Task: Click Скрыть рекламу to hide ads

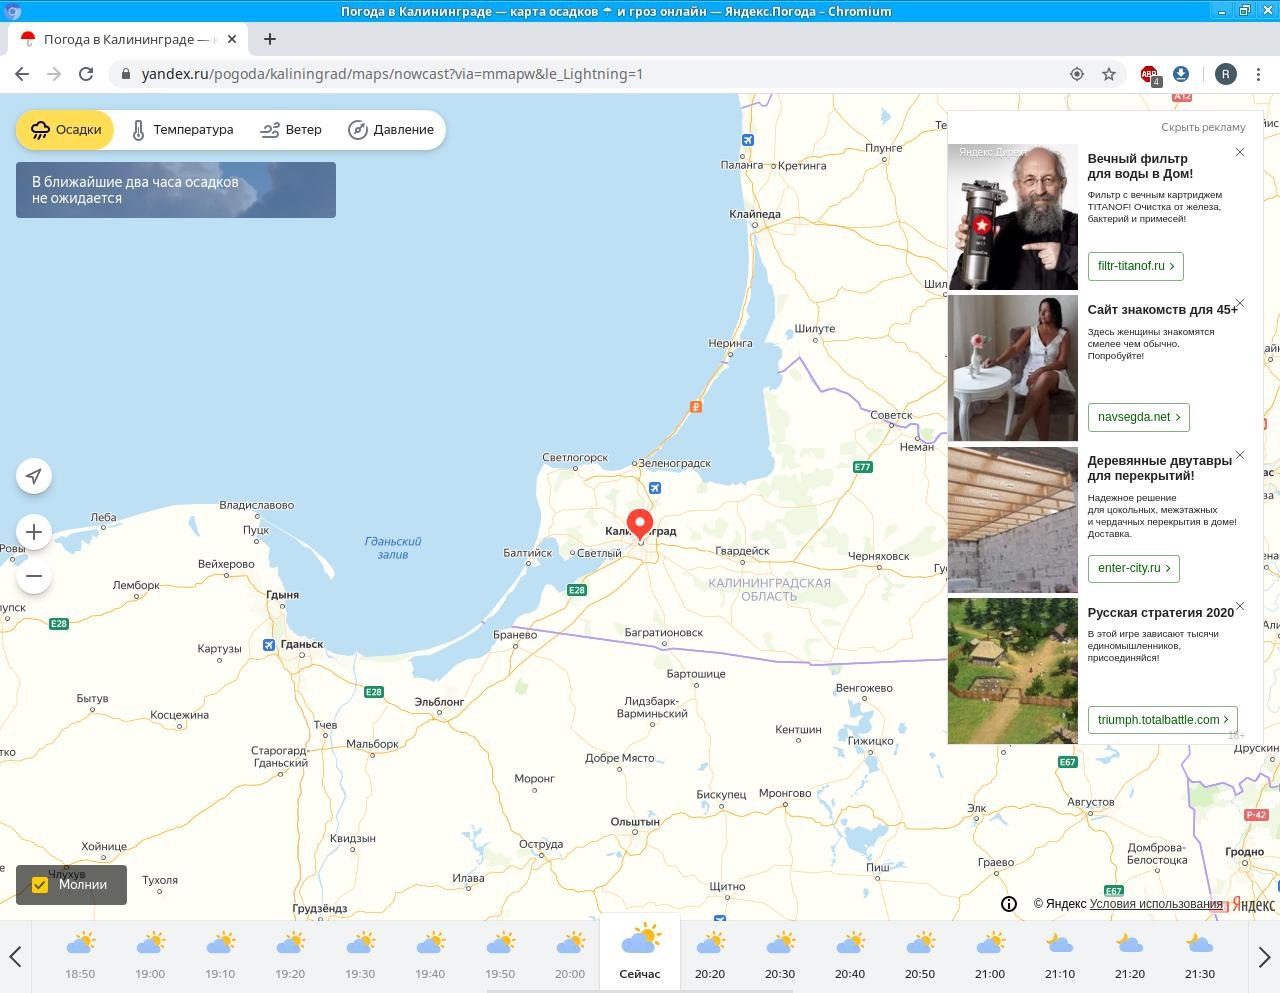Action: point(1203,127)
